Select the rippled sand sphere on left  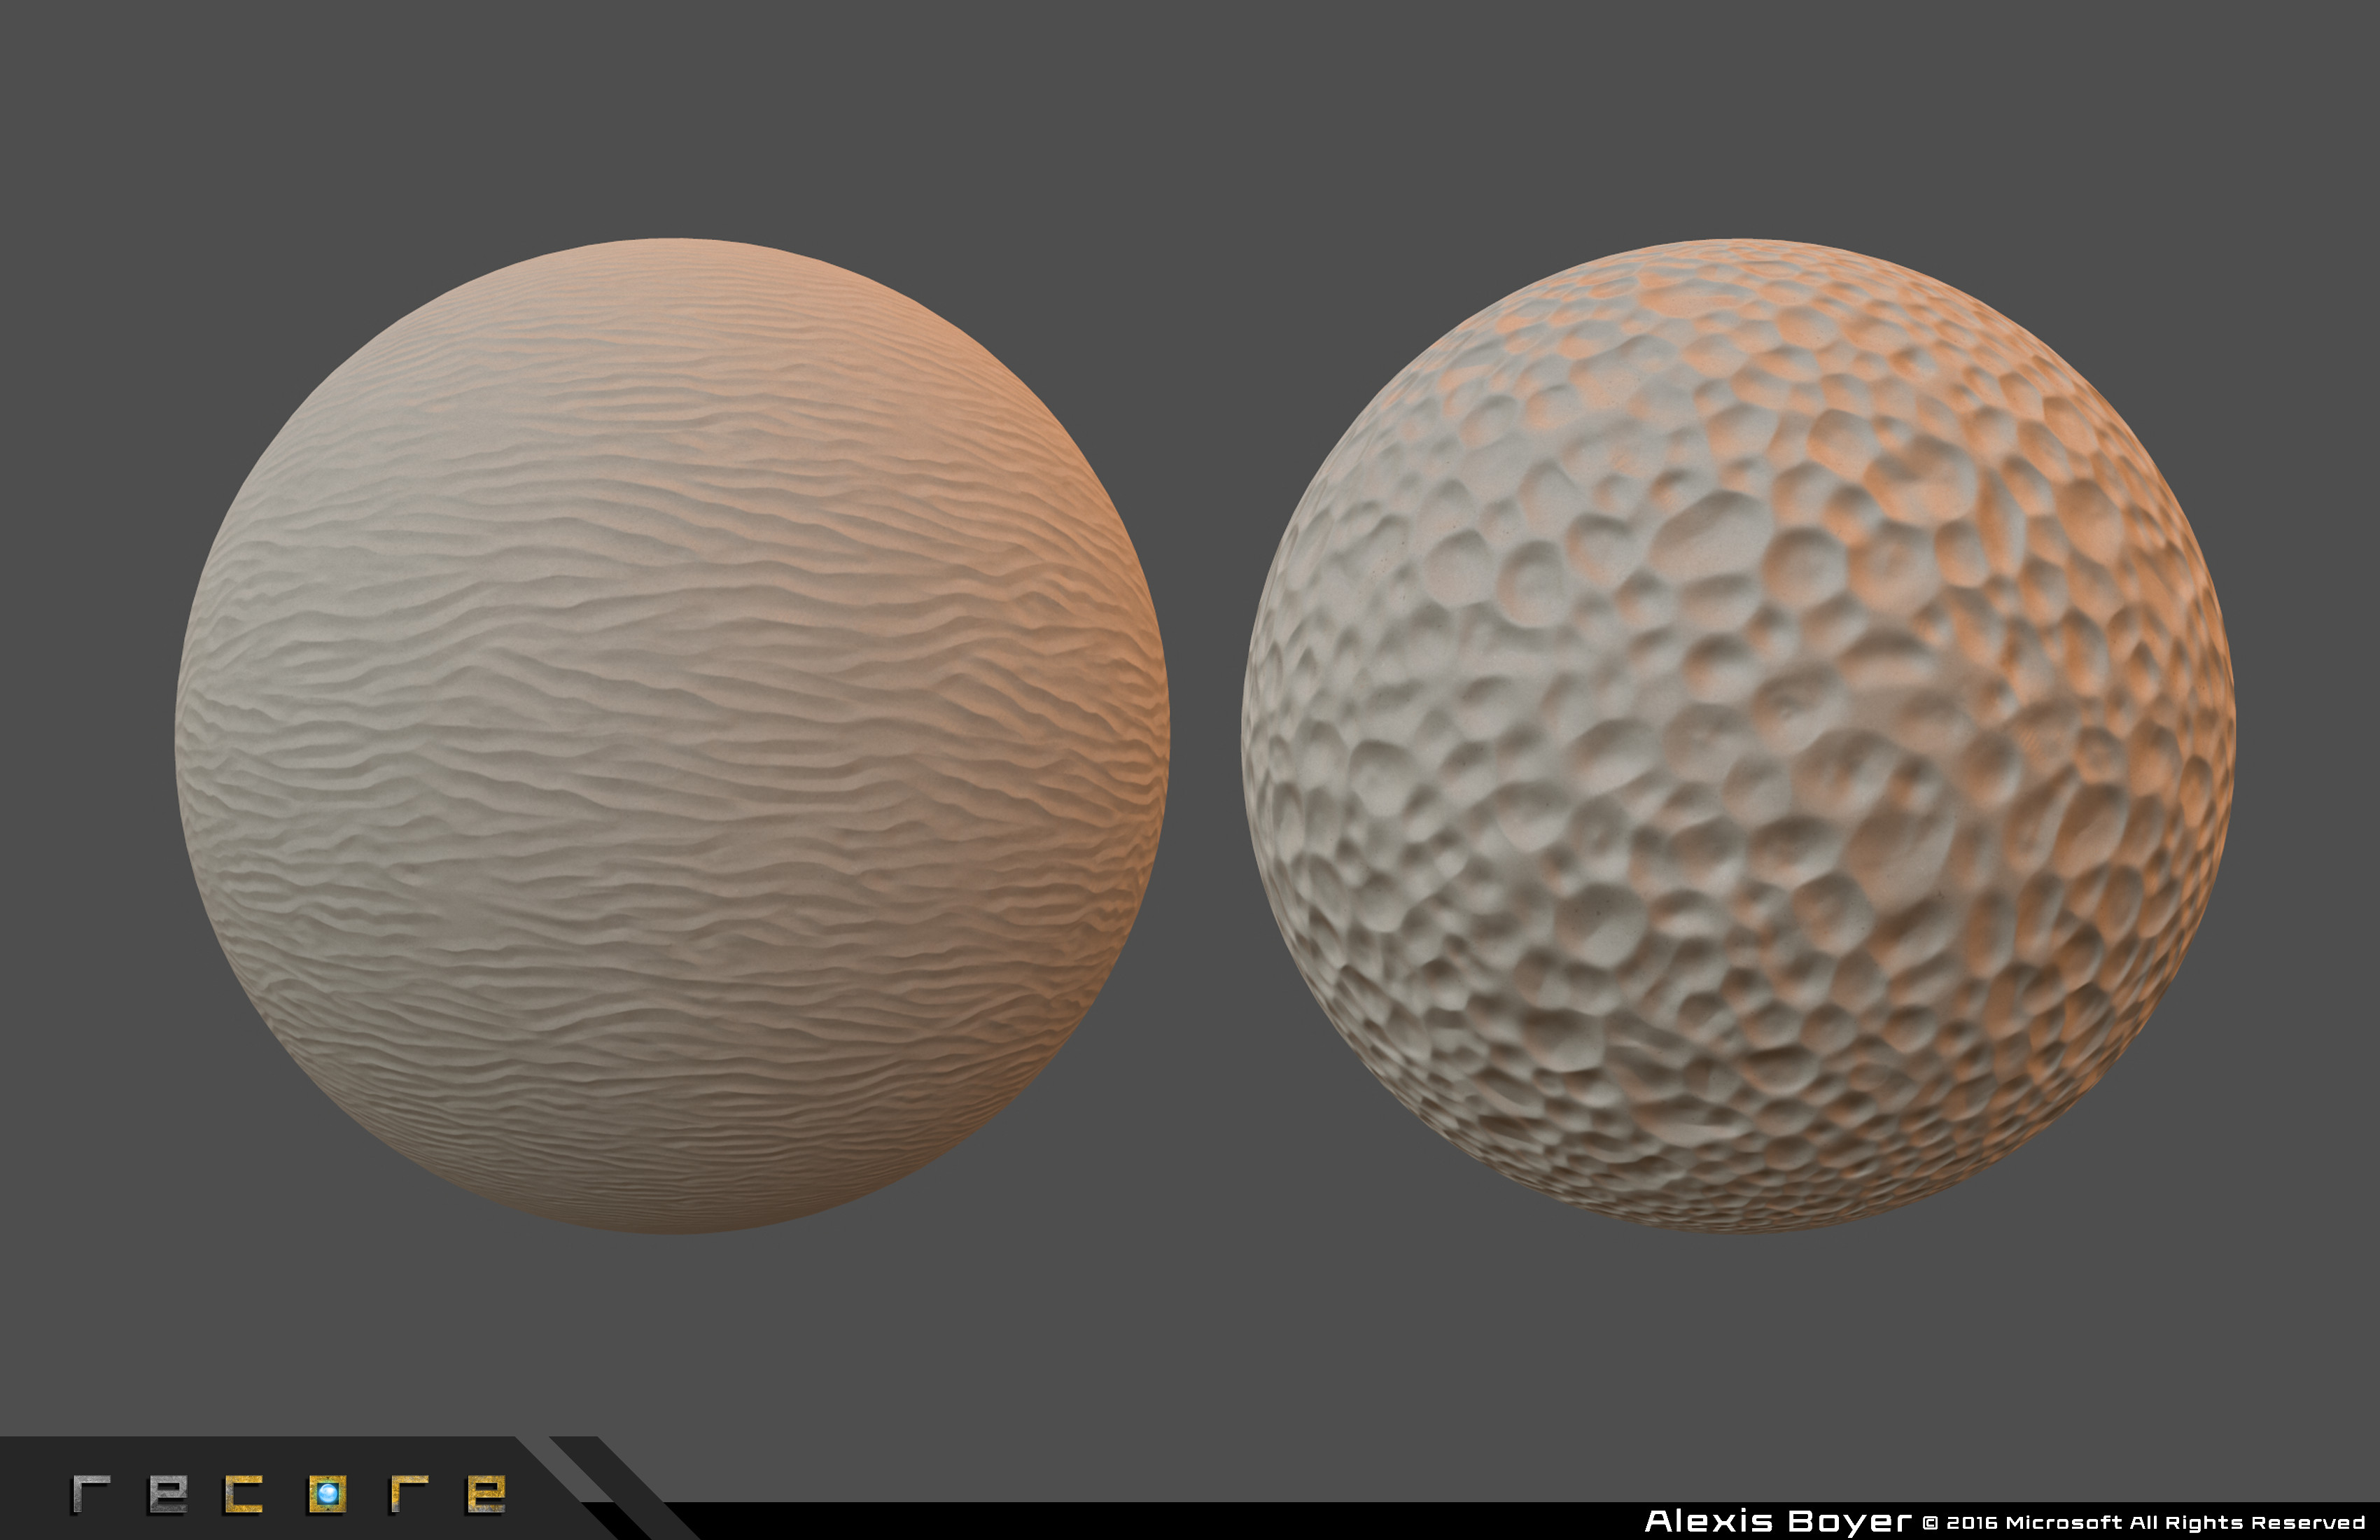point(672,735)
